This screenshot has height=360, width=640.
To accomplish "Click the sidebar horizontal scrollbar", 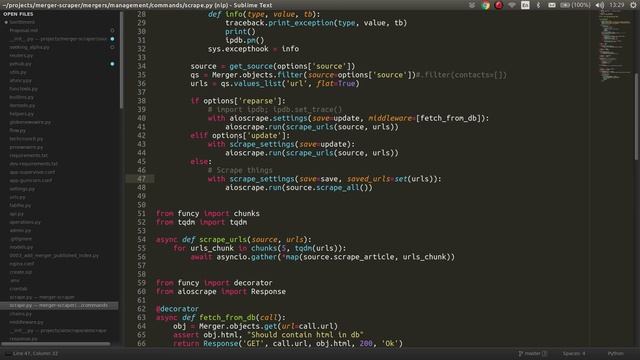I will [x=56, y=344].
